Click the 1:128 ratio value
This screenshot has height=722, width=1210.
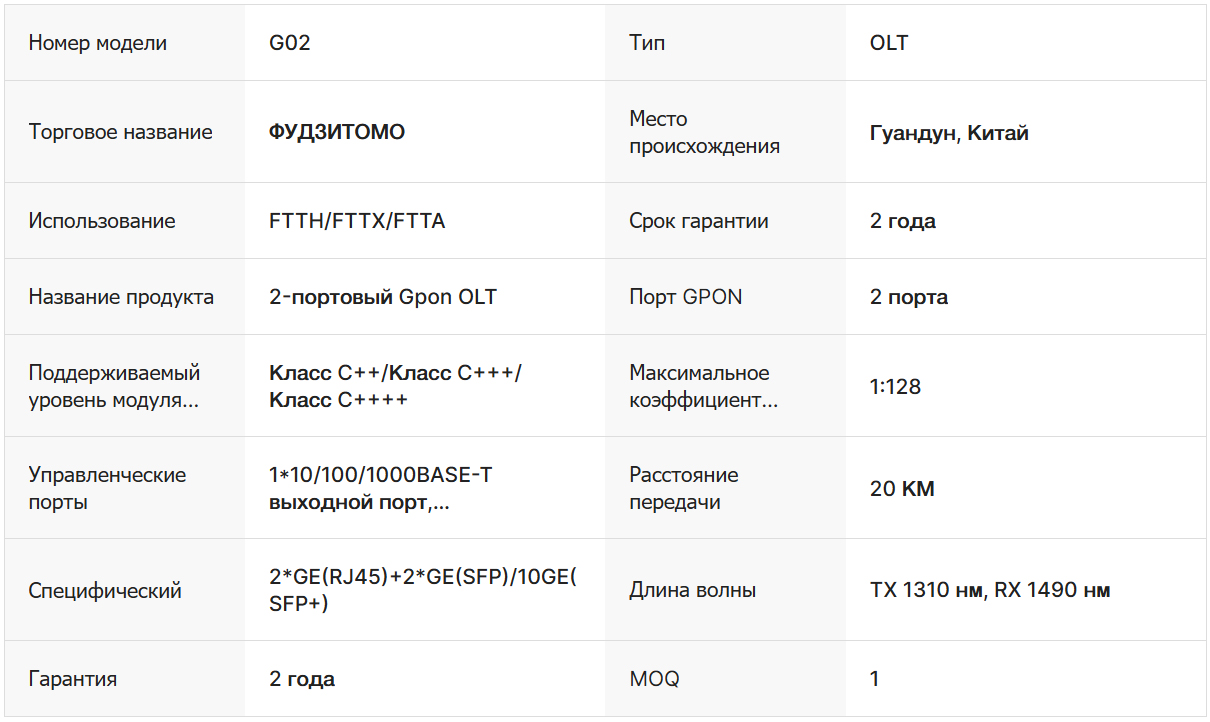coord(895,386)
